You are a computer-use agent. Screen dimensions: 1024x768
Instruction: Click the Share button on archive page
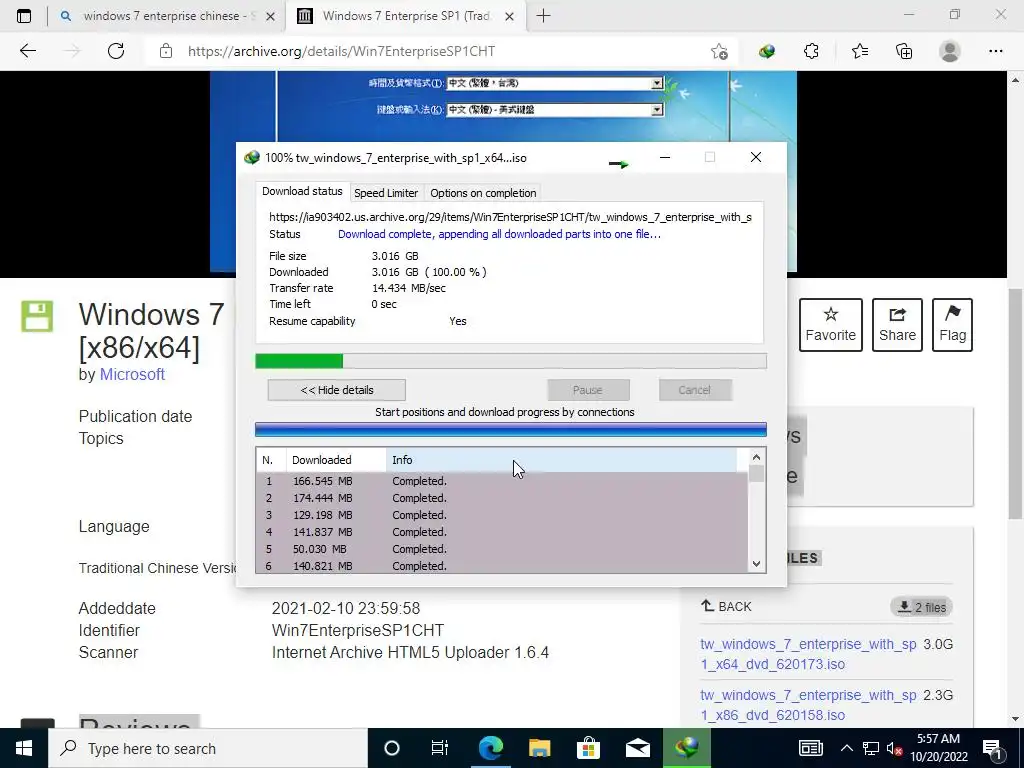(x=897, y=325)
